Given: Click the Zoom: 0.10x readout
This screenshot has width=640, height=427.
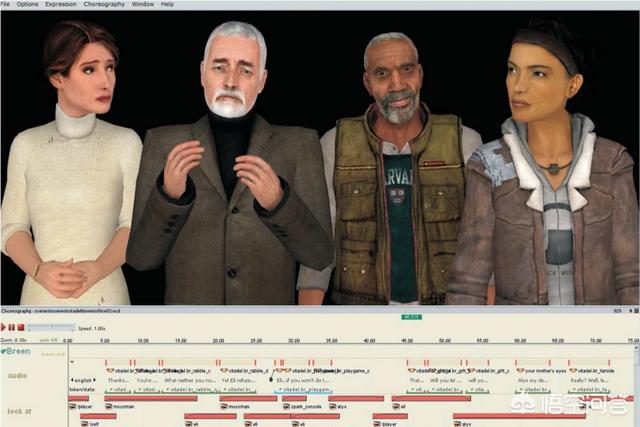Looking at the screenshot, I should tap(14, 340).
